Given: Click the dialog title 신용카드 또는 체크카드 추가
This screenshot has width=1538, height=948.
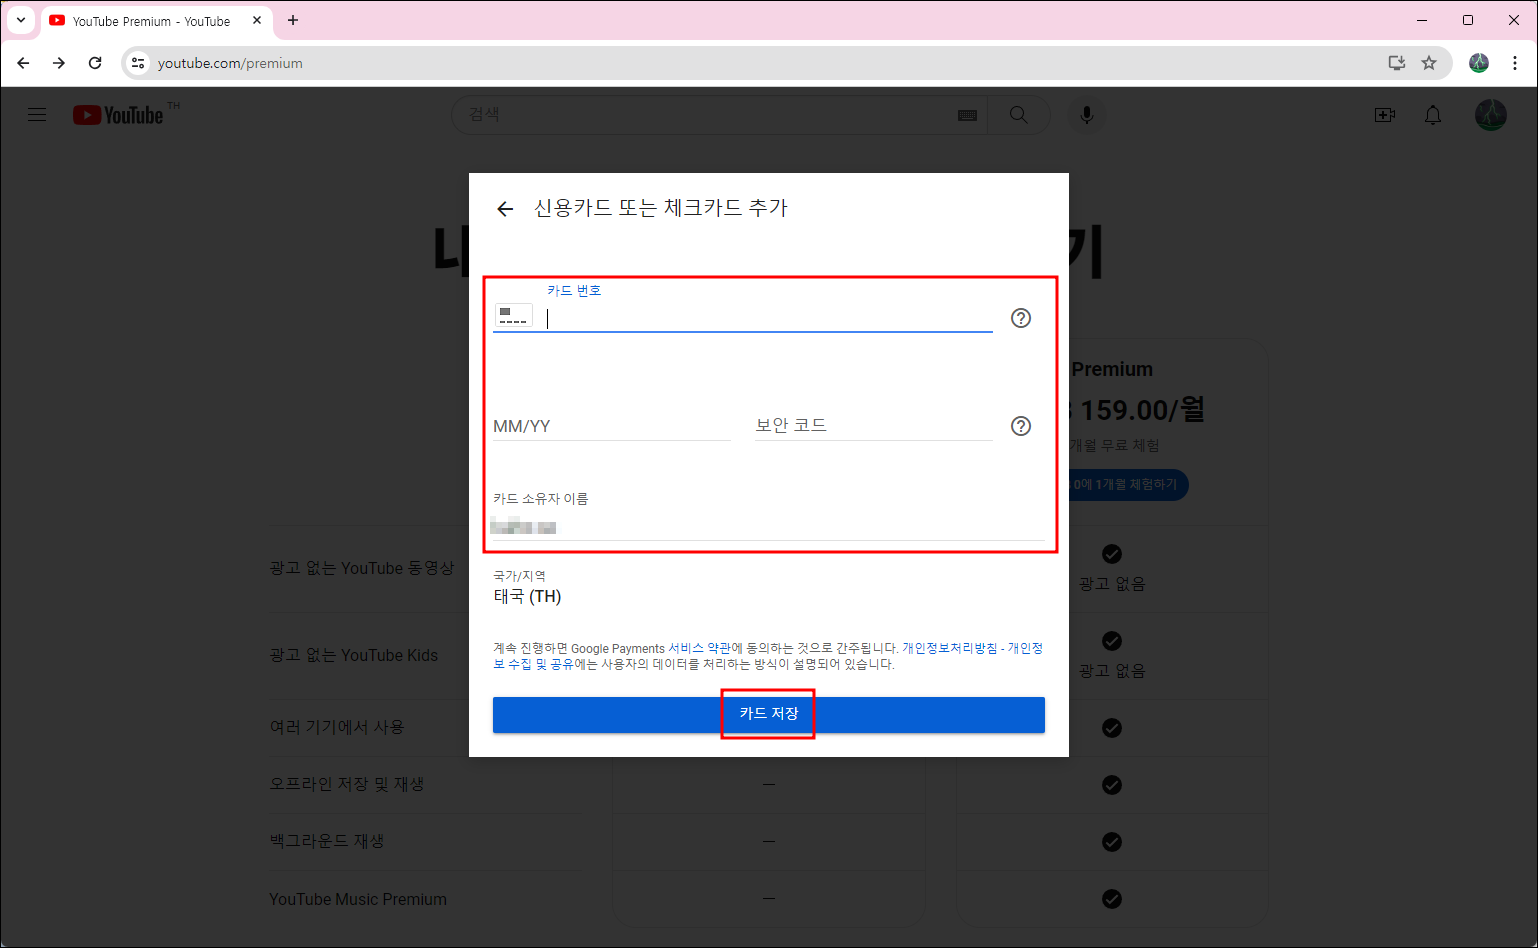Looking at the screenshot, I should [661, 208].
